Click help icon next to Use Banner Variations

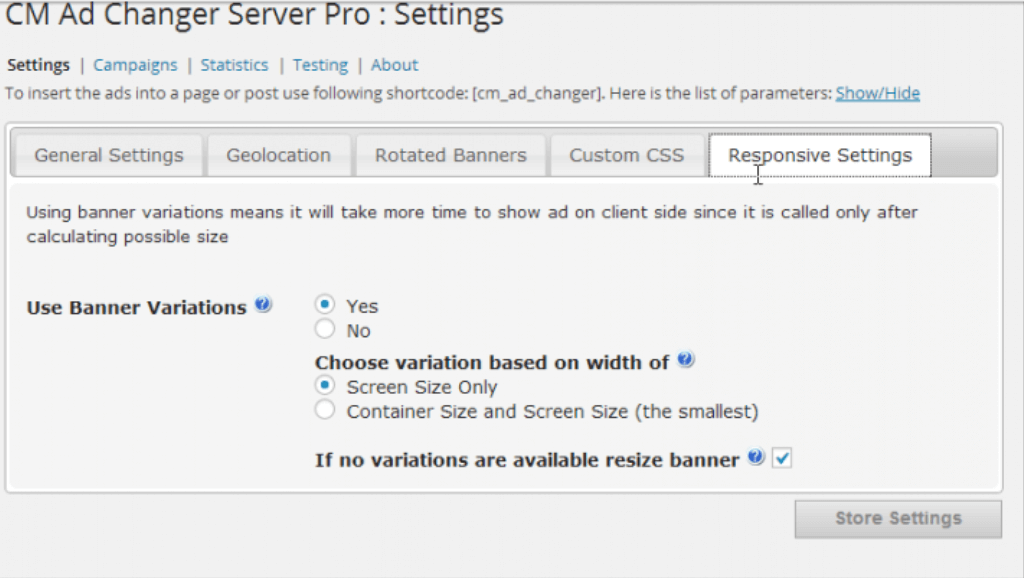click(x=263, y=305)
